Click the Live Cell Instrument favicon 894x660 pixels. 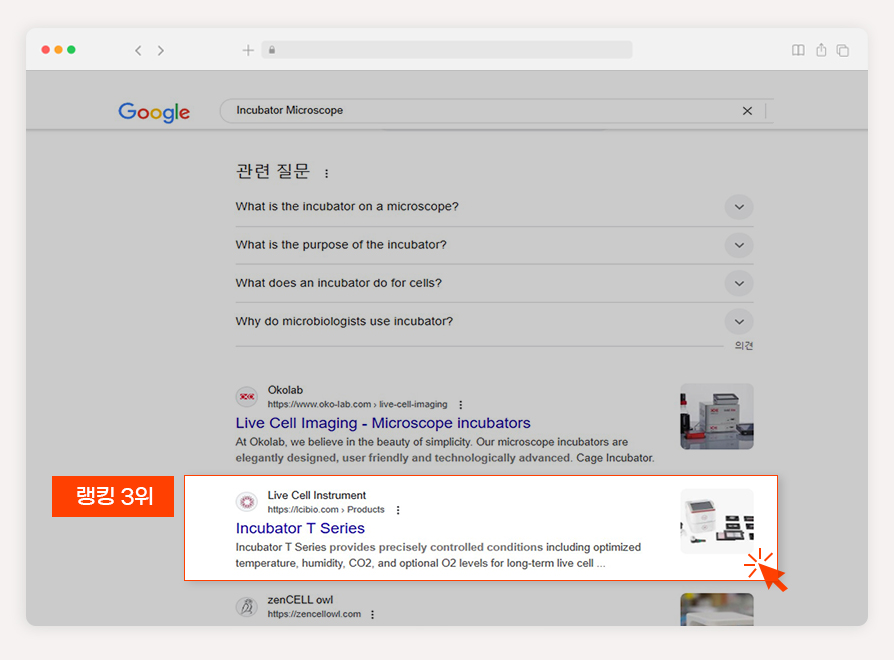[247, 502]
